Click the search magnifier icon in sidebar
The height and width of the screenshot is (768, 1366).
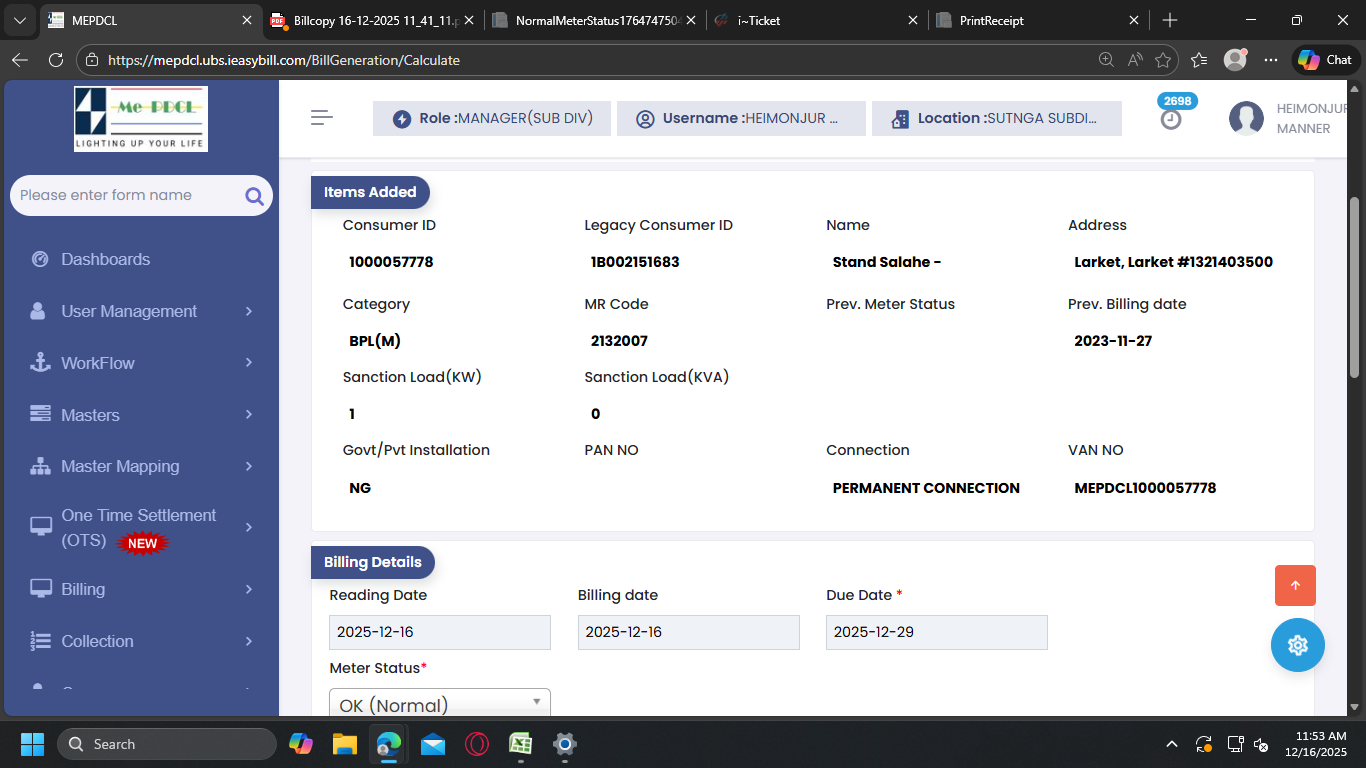(254, 196)
